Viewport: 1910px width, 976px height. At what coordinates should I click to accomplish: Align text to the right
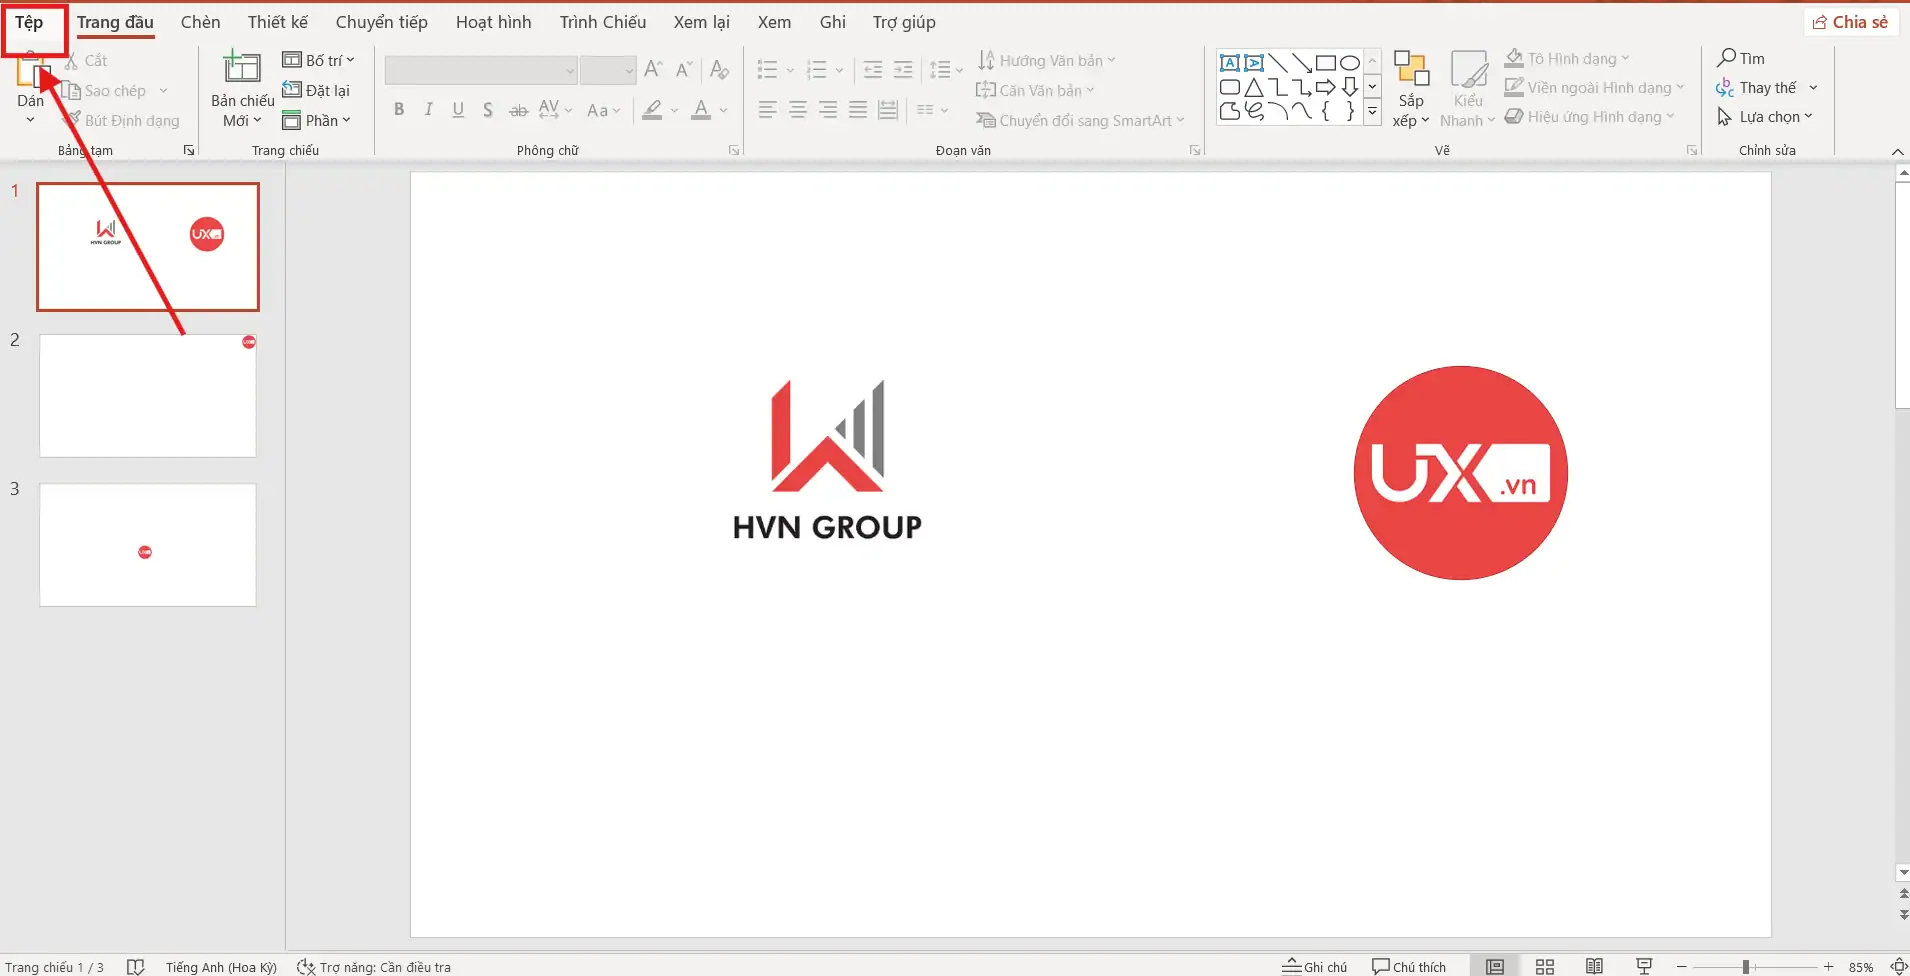(827, 110)
